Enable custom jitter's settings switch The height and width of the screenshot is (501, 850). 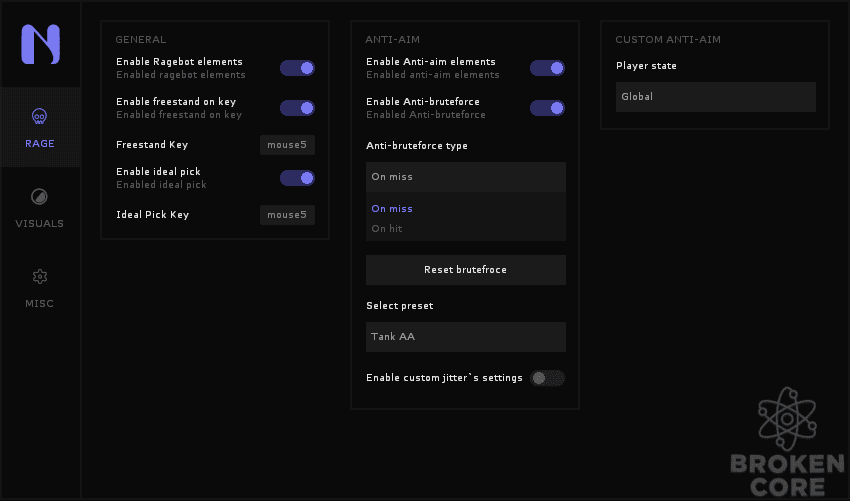click(x=547, y=378)
